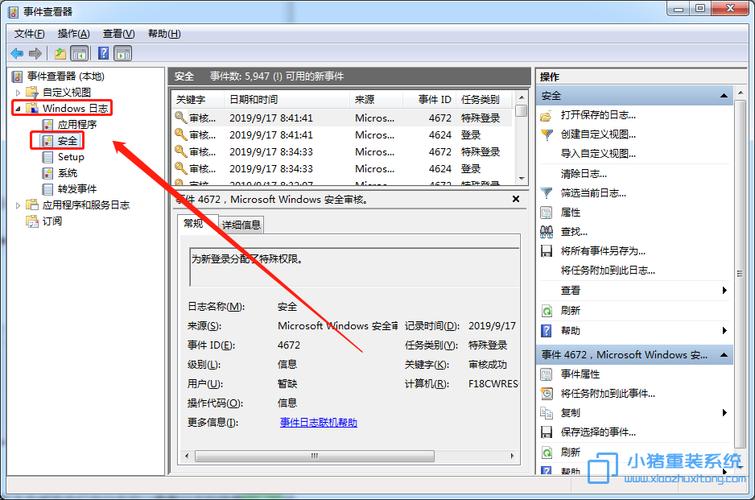Click 创建自定义视图 action

coord(598,134)
